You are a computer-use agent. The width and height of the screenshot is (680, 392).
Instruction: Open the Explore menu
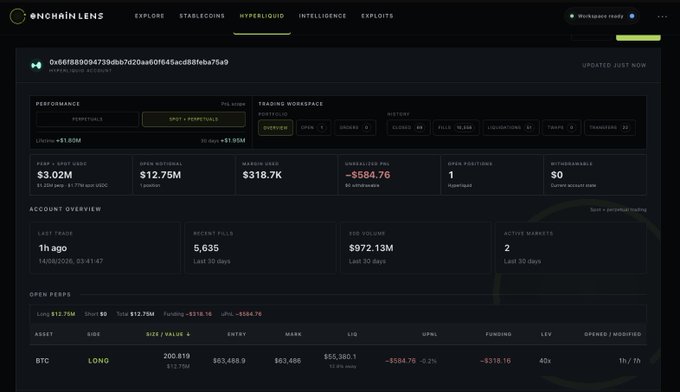pos(149,16)
